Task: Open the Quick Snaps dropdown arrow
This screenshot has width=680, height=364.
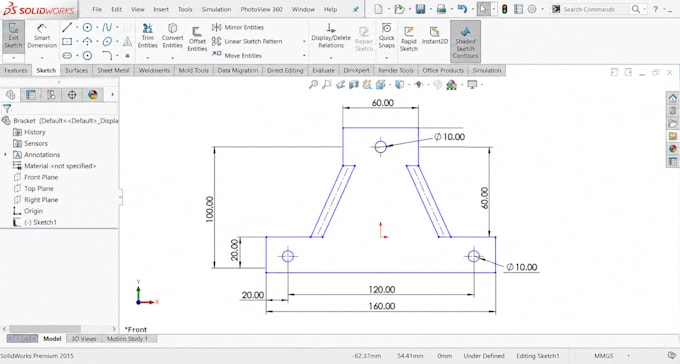Action: (x=386, y=58)
